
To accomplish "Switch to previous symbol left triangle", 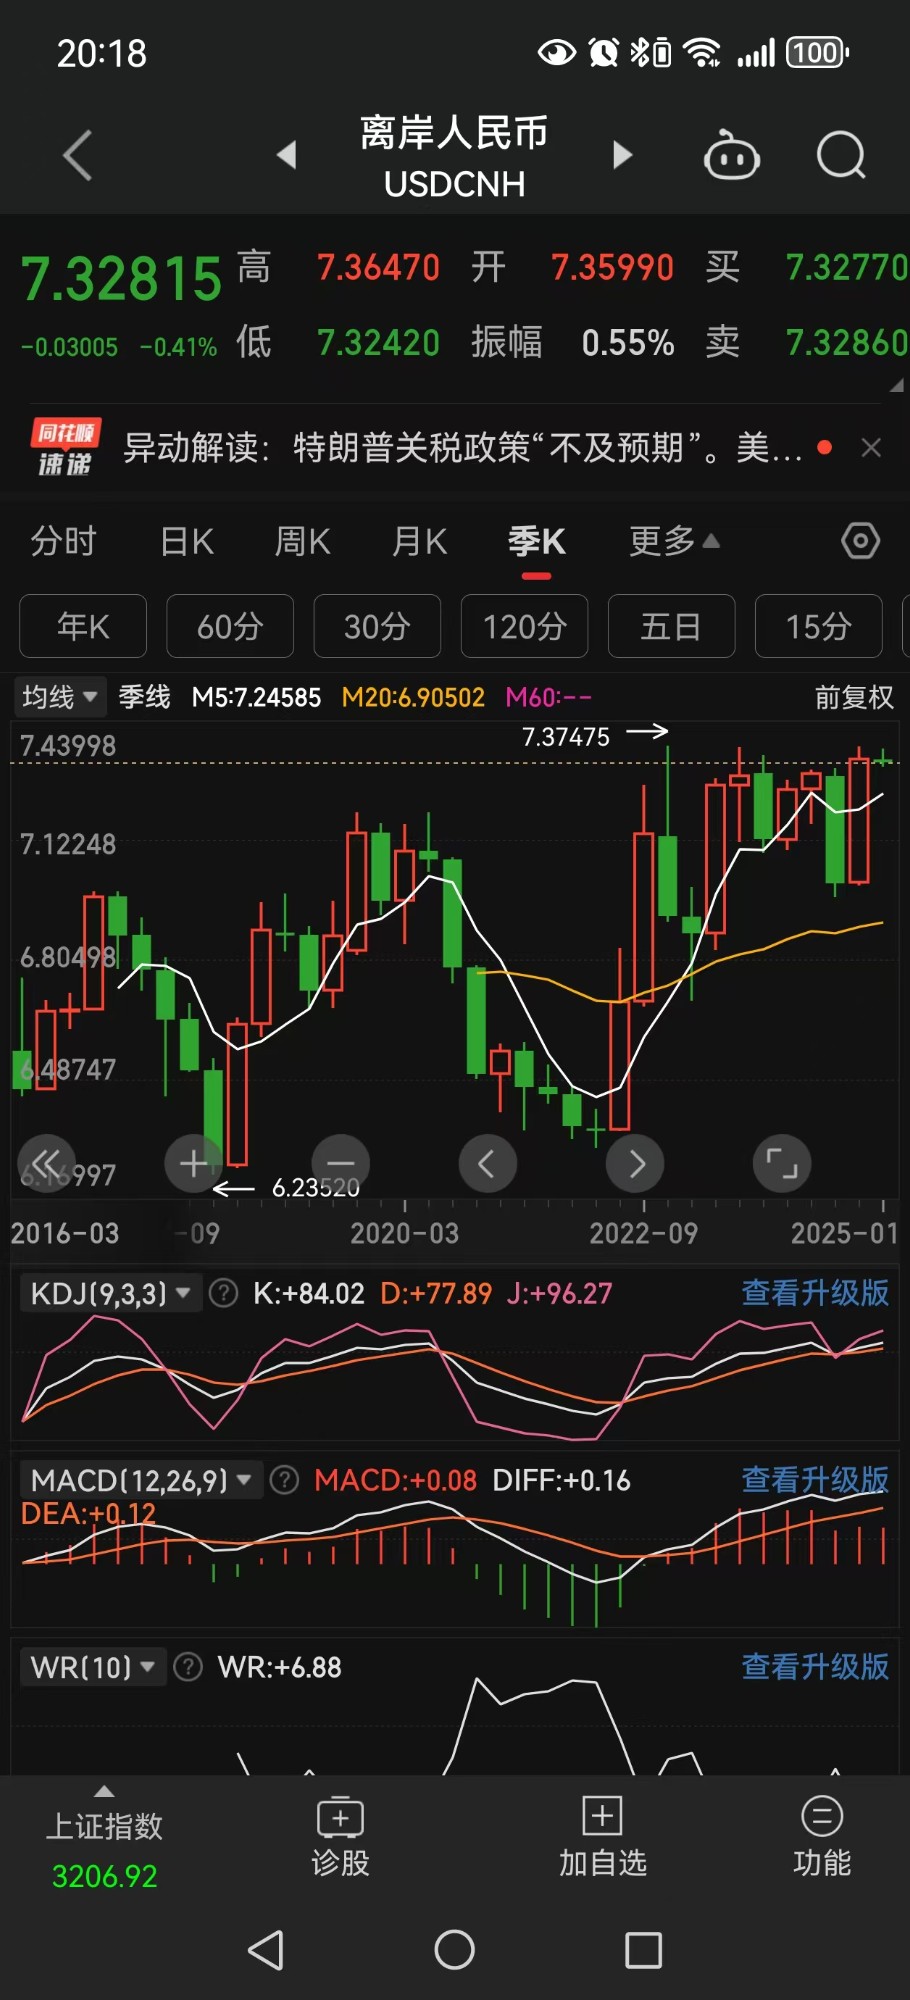I will [287, 155].
